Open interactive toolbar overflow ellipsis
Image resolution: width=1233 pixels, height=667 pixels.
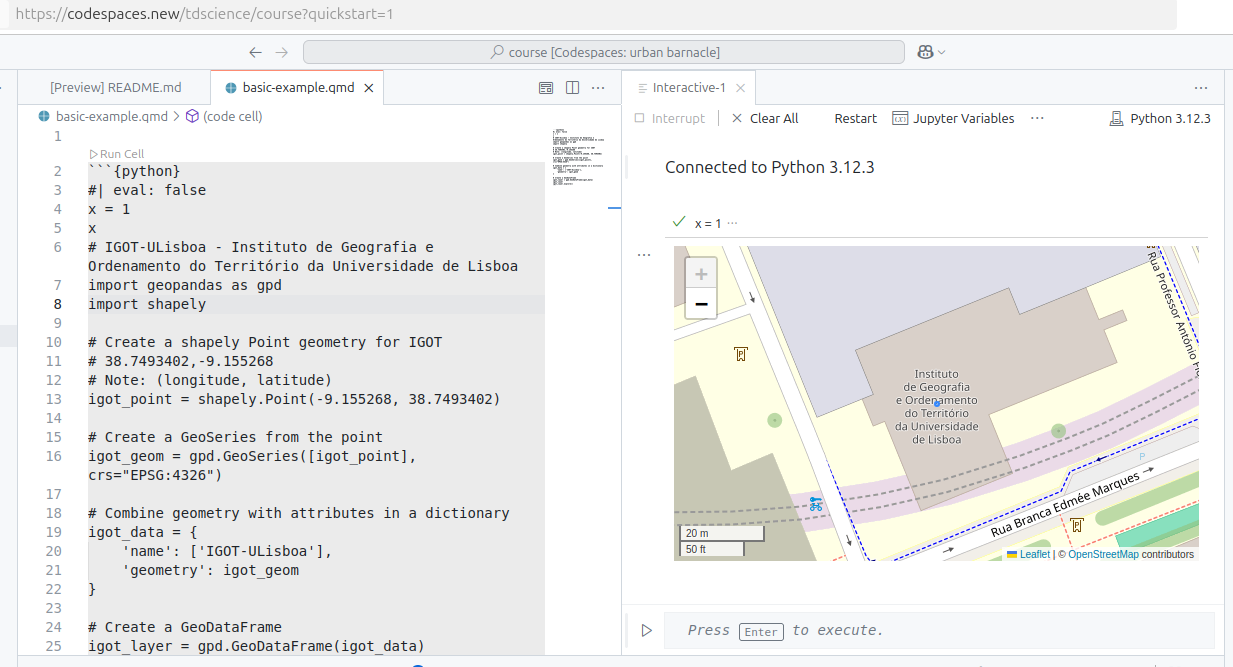click(x=1037, y=118)
